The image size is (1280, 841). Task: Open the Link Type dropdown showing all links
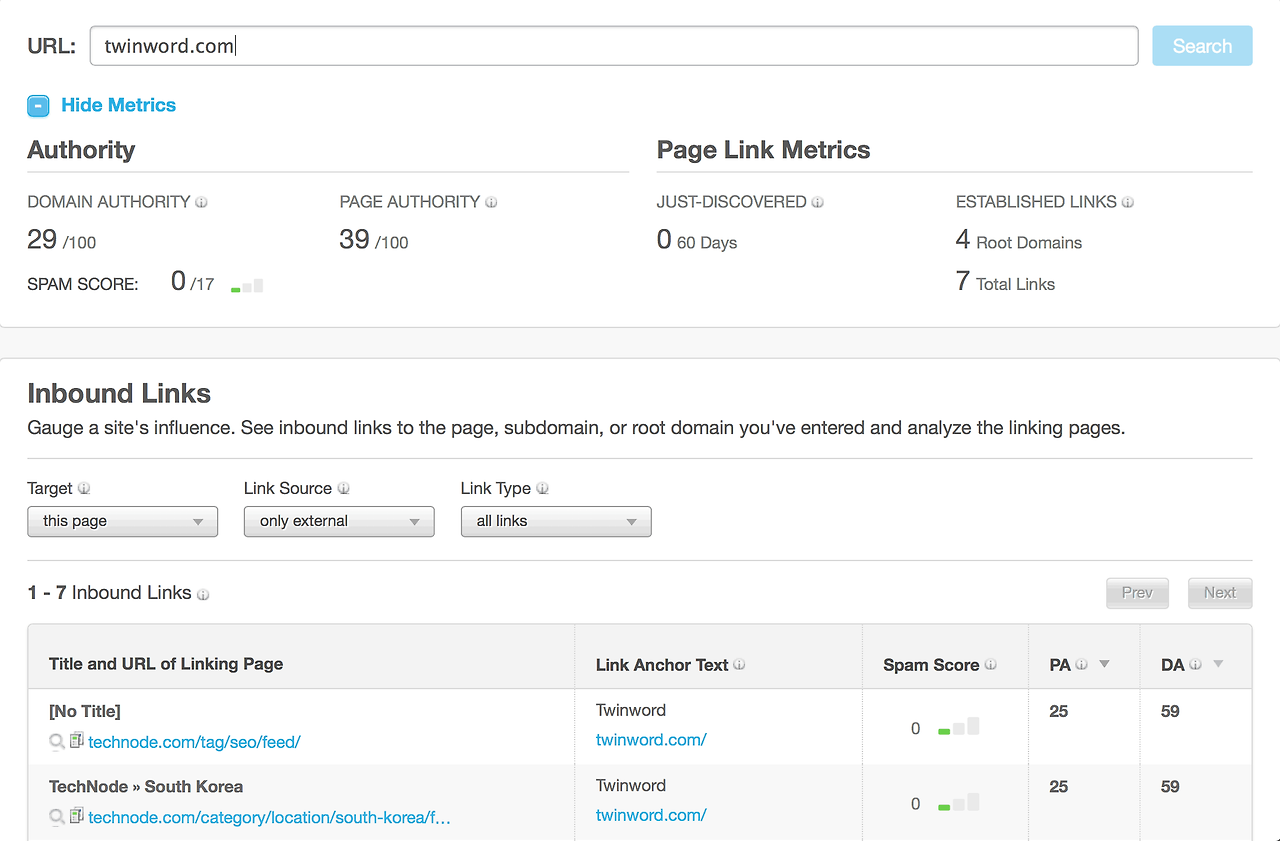pos(556,521)
